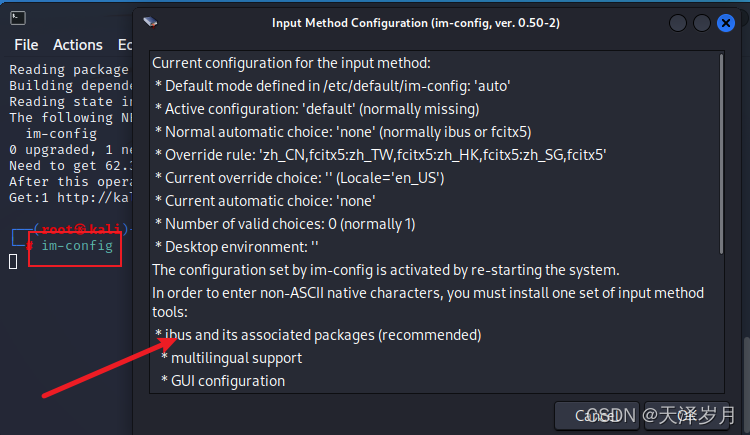Click the Input Method Configuration window icon
Viewport: 750px width, 435px height.
coord(150,22)
